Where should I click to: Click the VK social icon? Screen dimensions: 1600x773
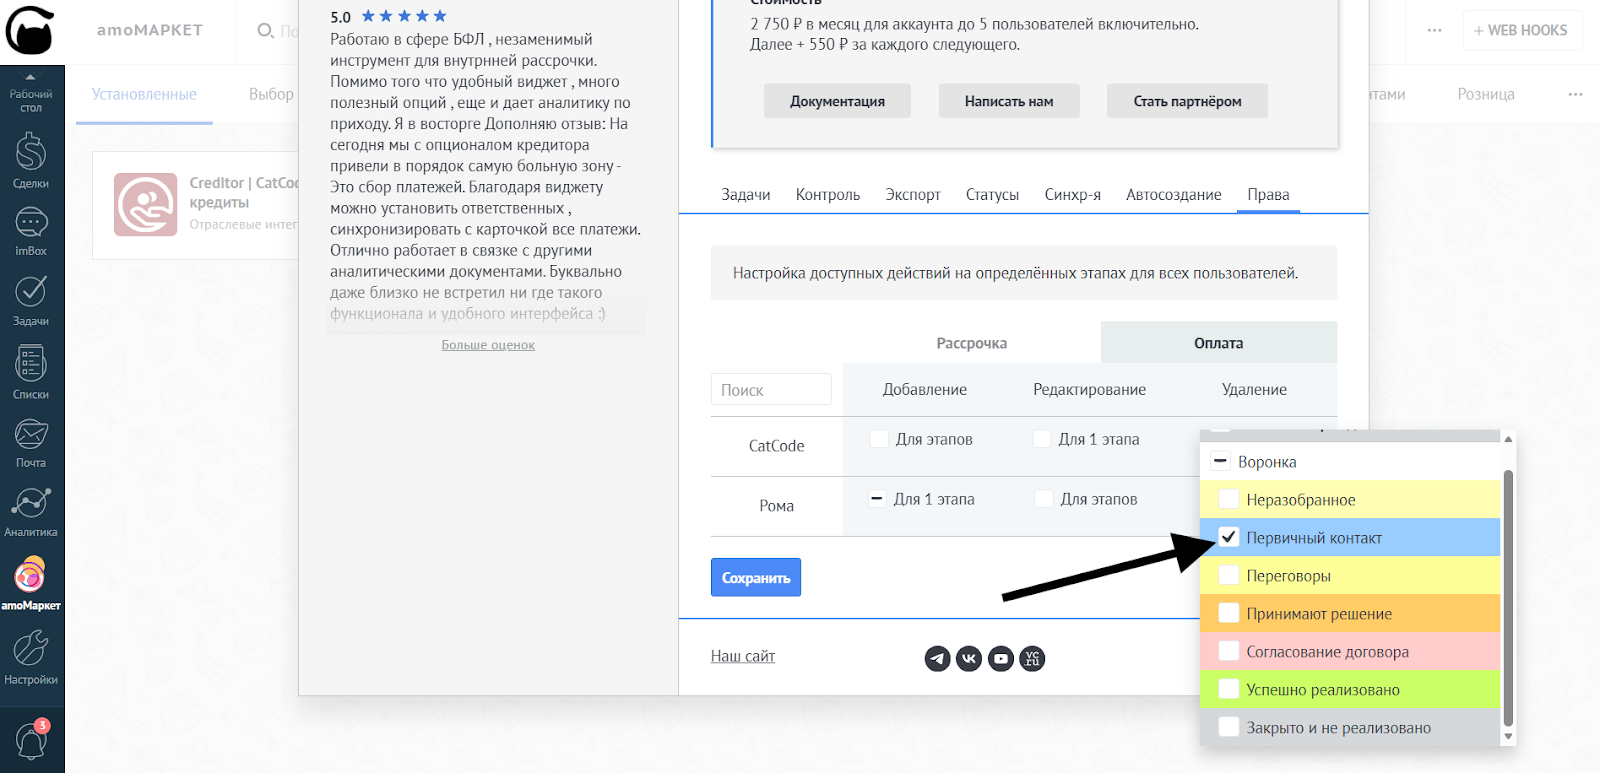[x=969, y=658]
